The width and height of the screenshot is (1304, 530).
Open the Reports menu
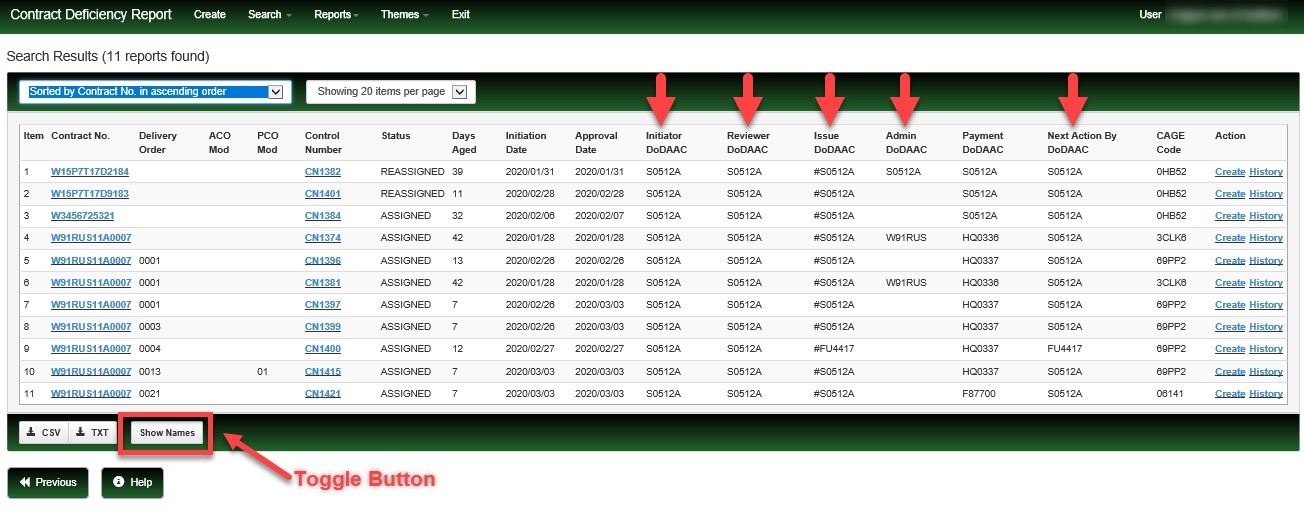tap(337, 15)
